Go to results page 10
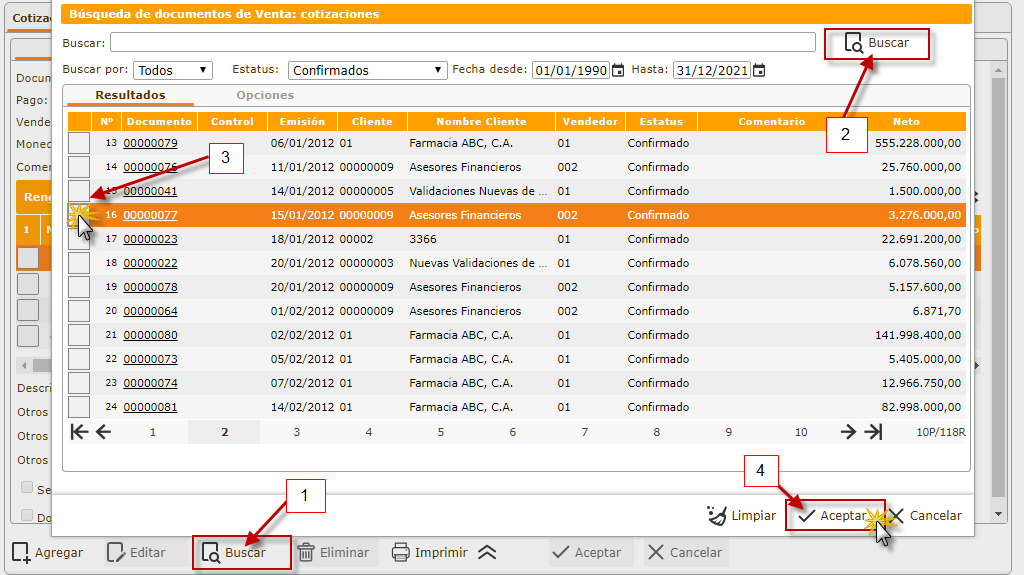This screenshot has height=575, width=1024. pyautogui.click(x=801, y=432)
